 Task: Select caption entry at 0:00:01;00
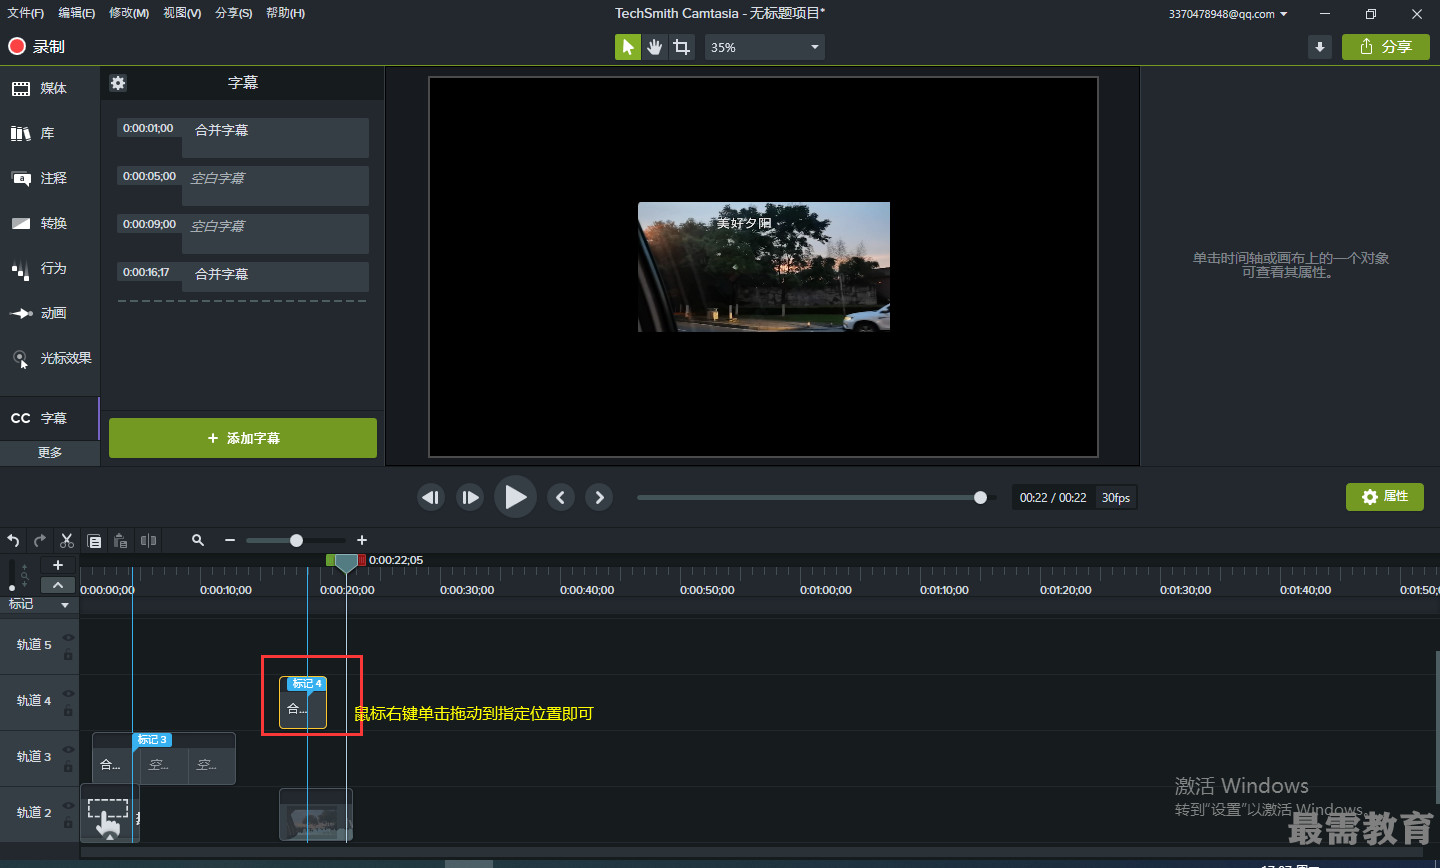pos(243,138)
